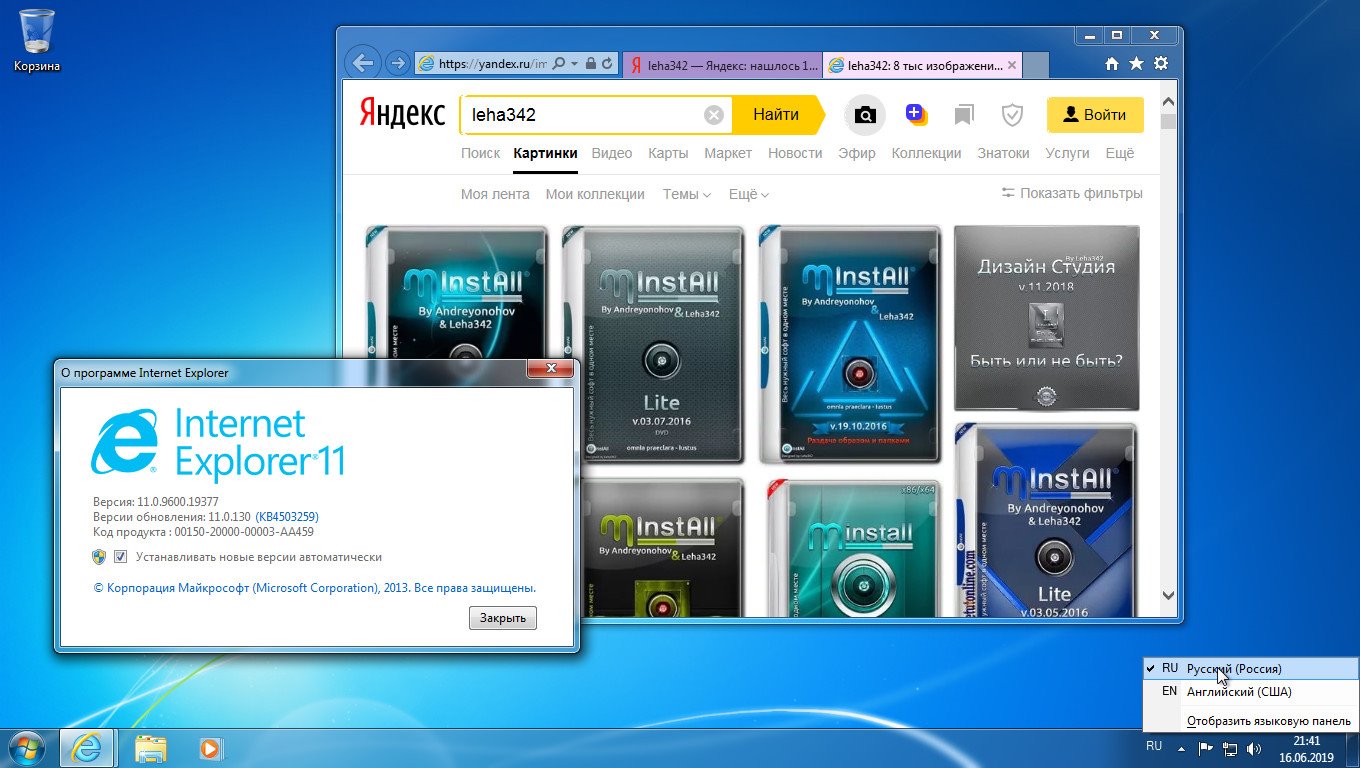Click the add-to-collection plus icon
Image resolution: width=1360 pixels, height=768 pixels.
pos(915,114)
